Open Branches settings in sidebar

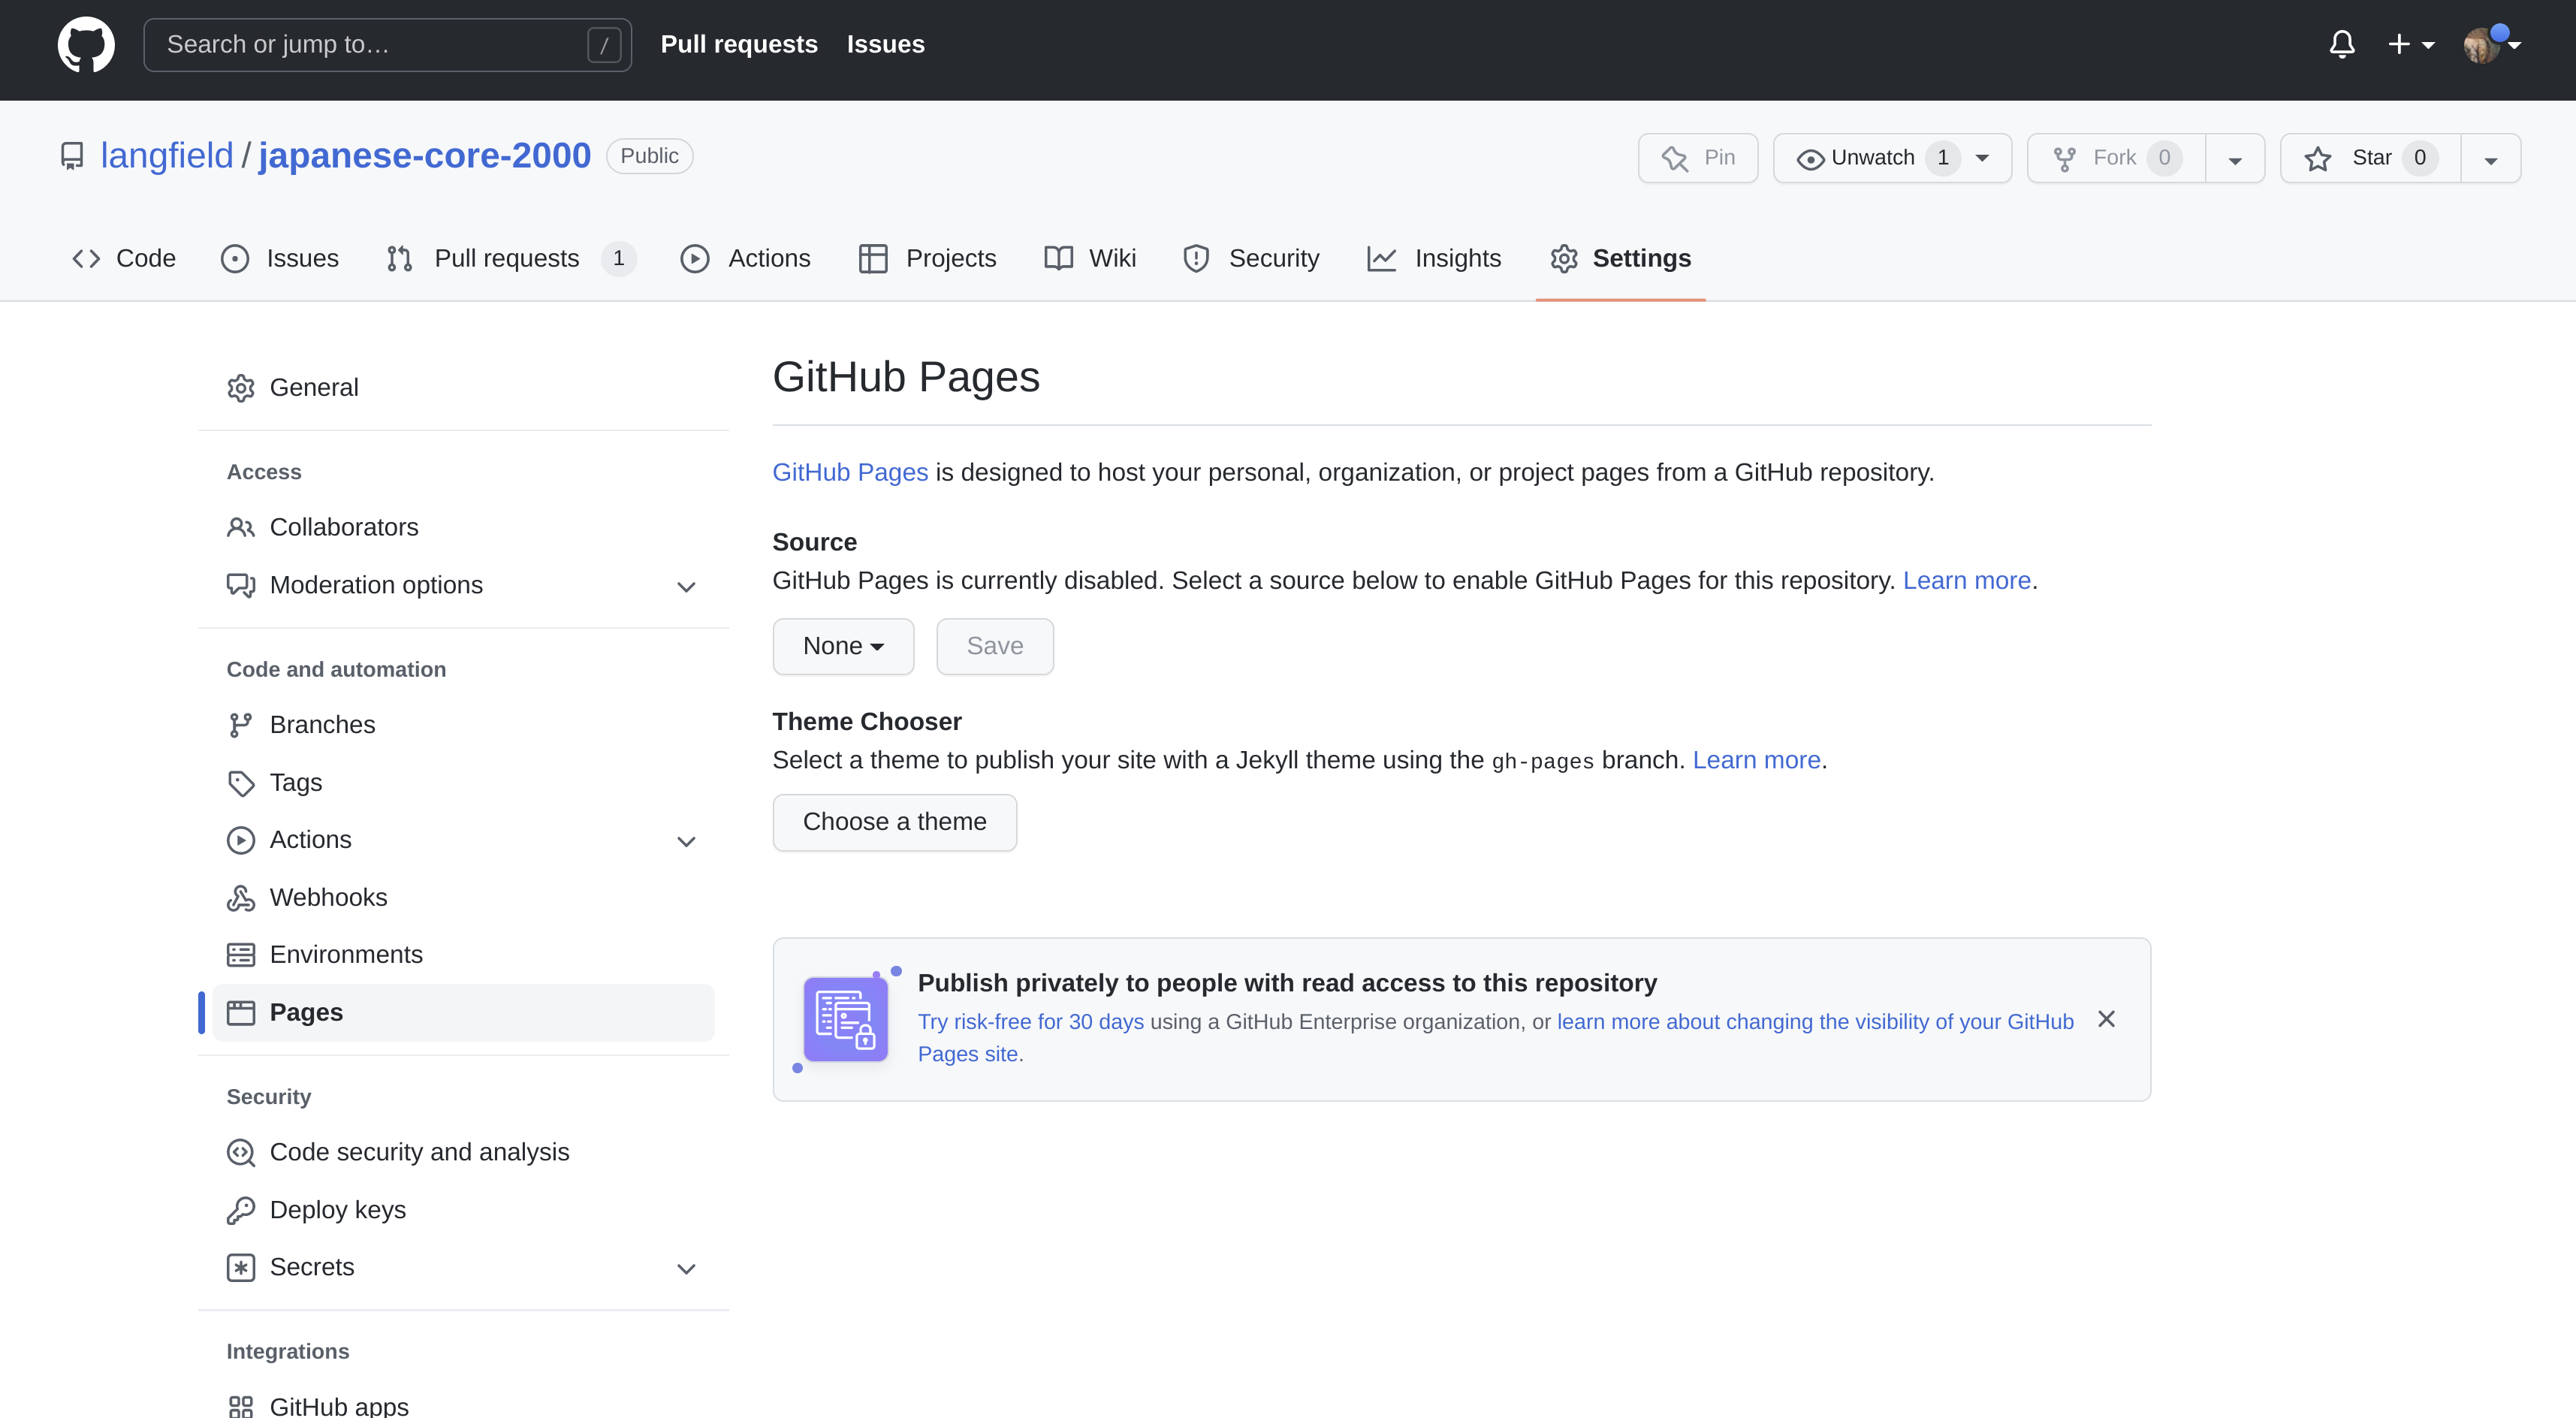coord(463,724)
